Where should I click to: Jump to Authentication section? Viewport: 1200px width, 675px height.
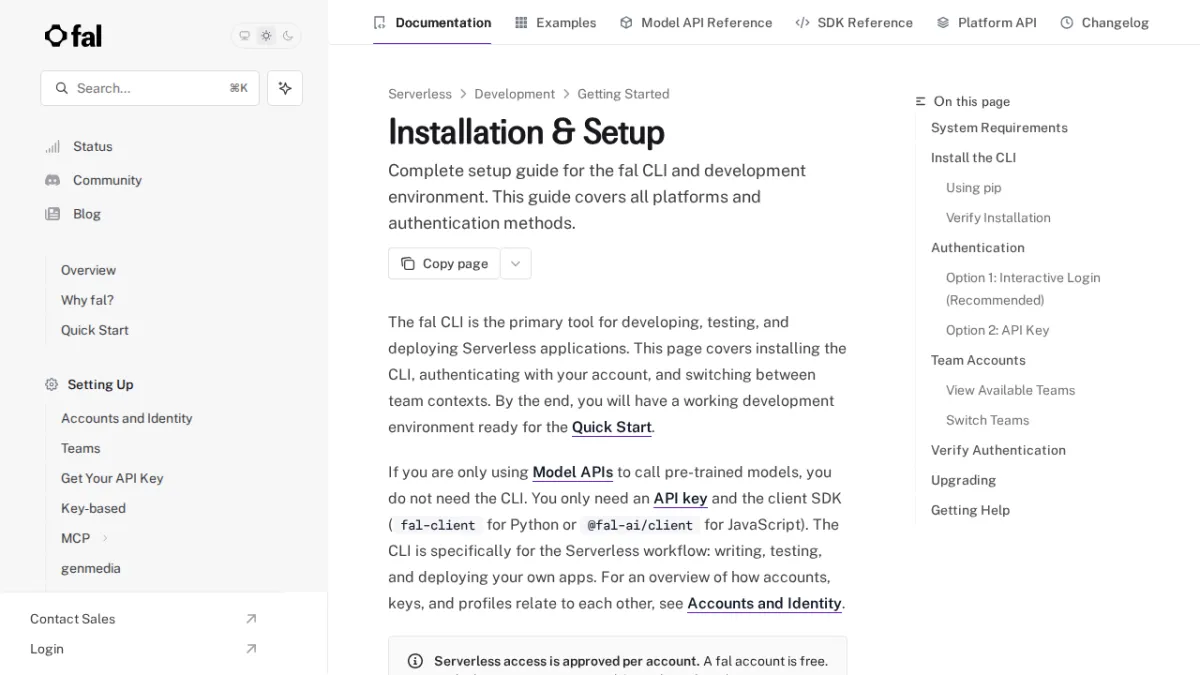(977, 248)
